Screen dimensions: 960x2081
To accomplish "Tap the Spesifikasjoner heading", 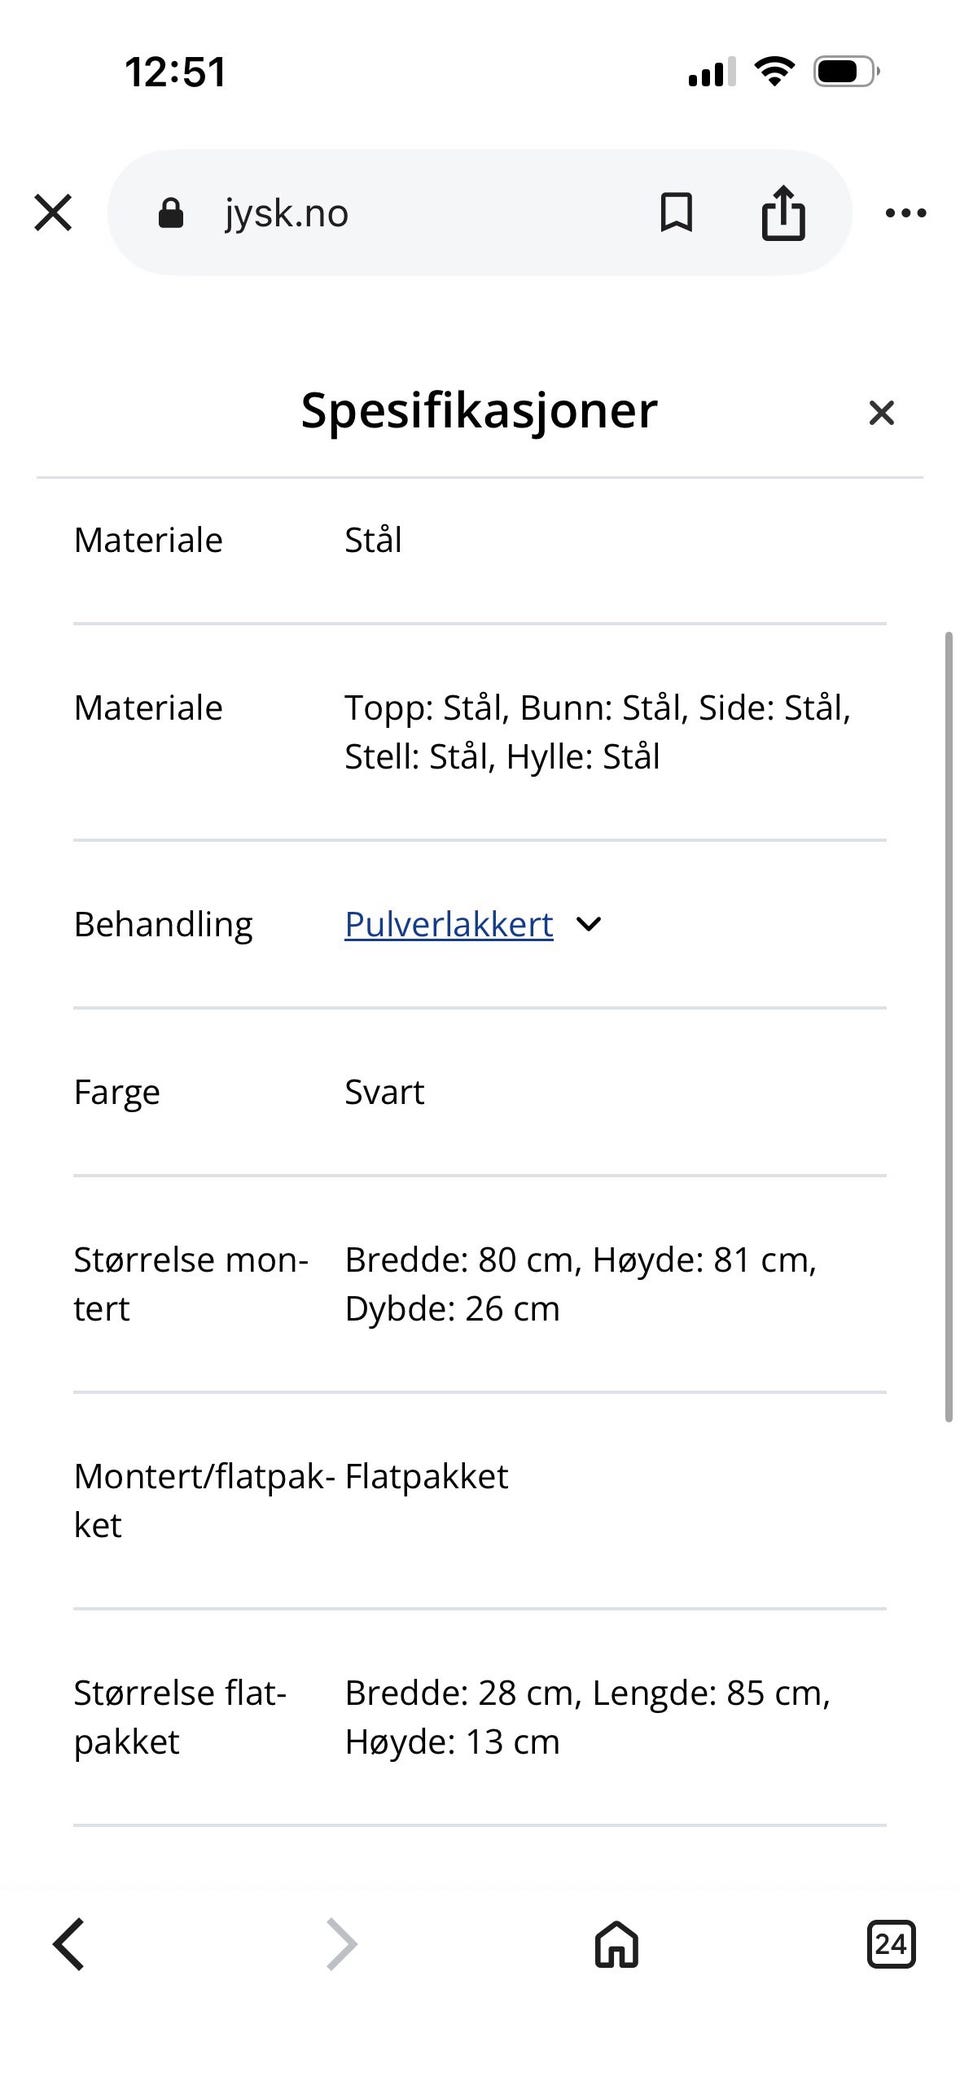I will click(x=479, y=410).
